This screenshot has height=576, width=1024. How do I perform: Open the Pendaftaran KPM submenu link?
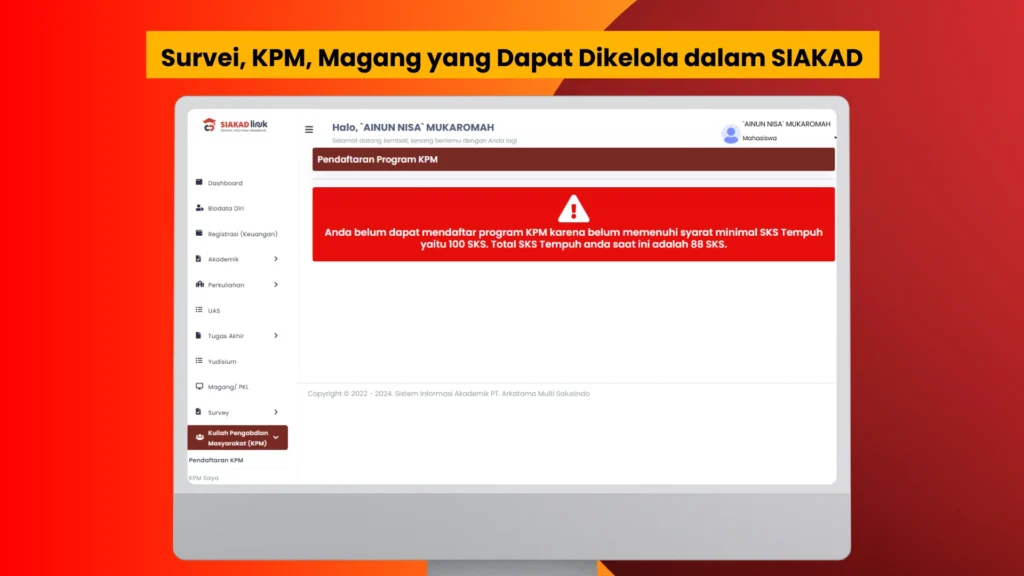coord(216,460)
